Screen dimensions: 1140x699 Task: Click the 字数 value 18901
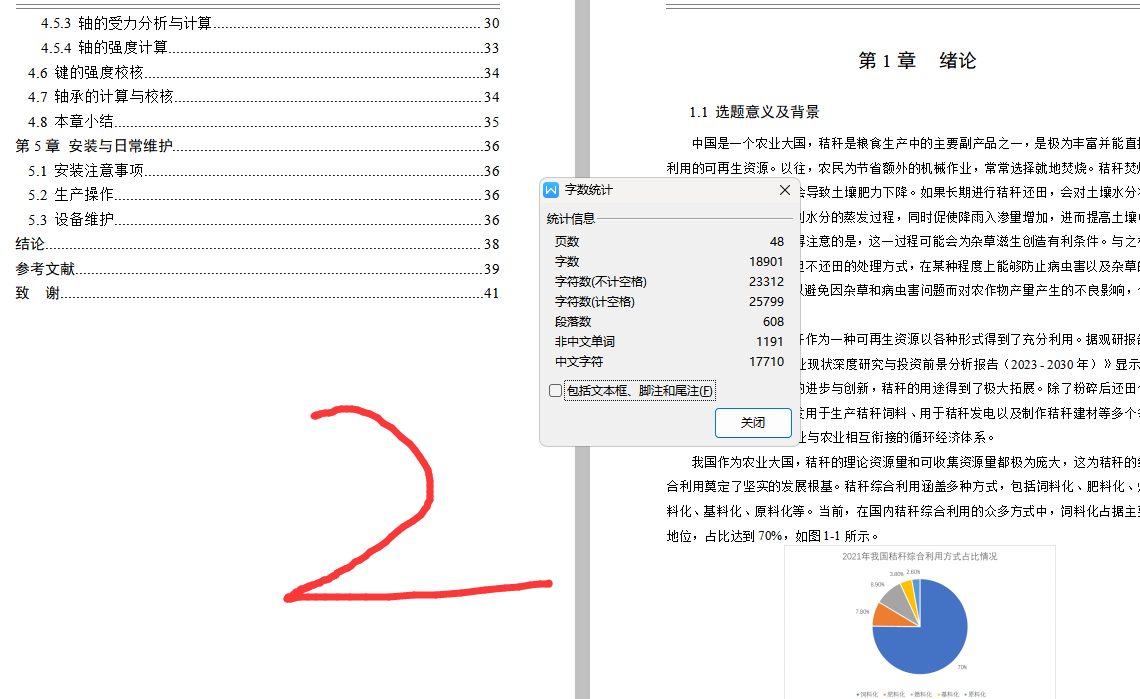766,262
